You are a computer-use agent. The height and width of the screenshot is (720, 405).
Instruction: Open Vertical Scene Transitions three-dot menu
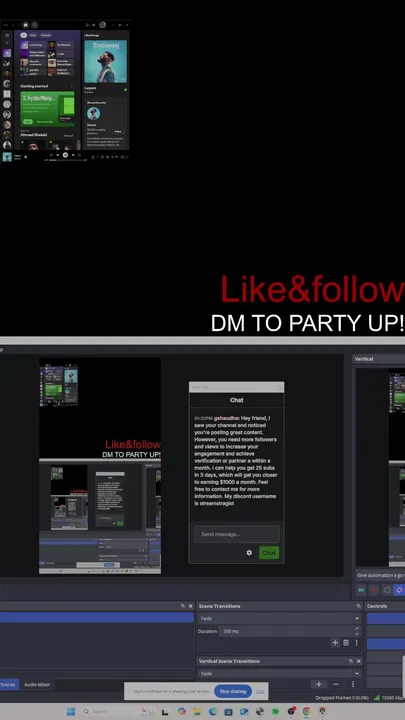click(x=353, y=684)
